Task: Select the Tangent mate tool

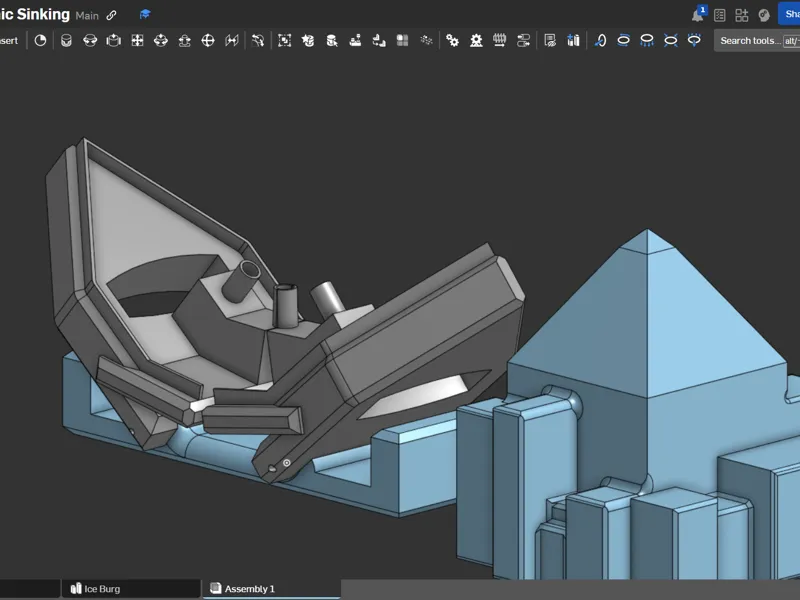Action: 258,40
